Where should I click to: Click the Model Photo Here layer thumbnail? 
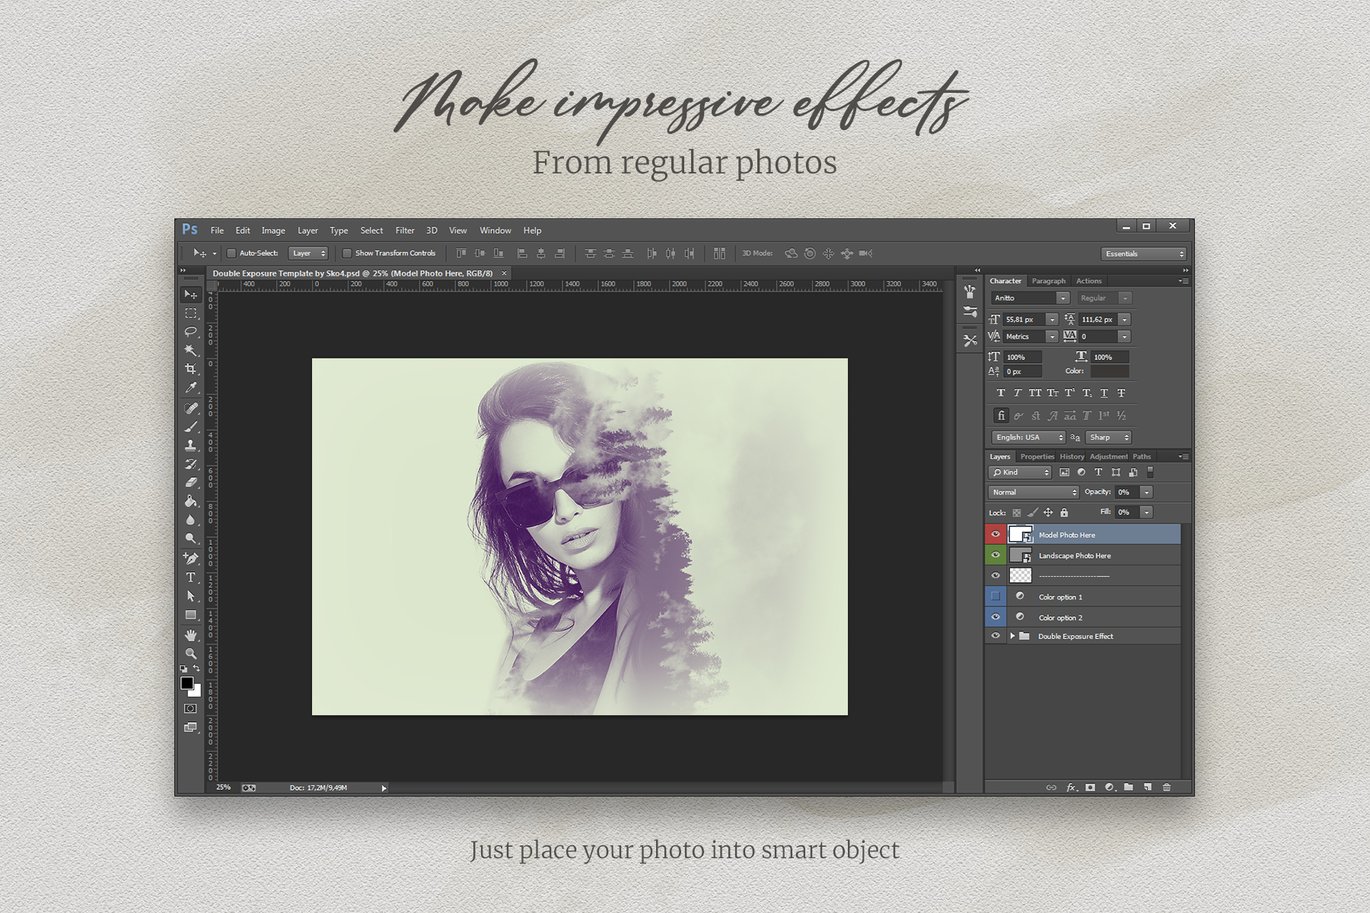tap(1020, 535)
